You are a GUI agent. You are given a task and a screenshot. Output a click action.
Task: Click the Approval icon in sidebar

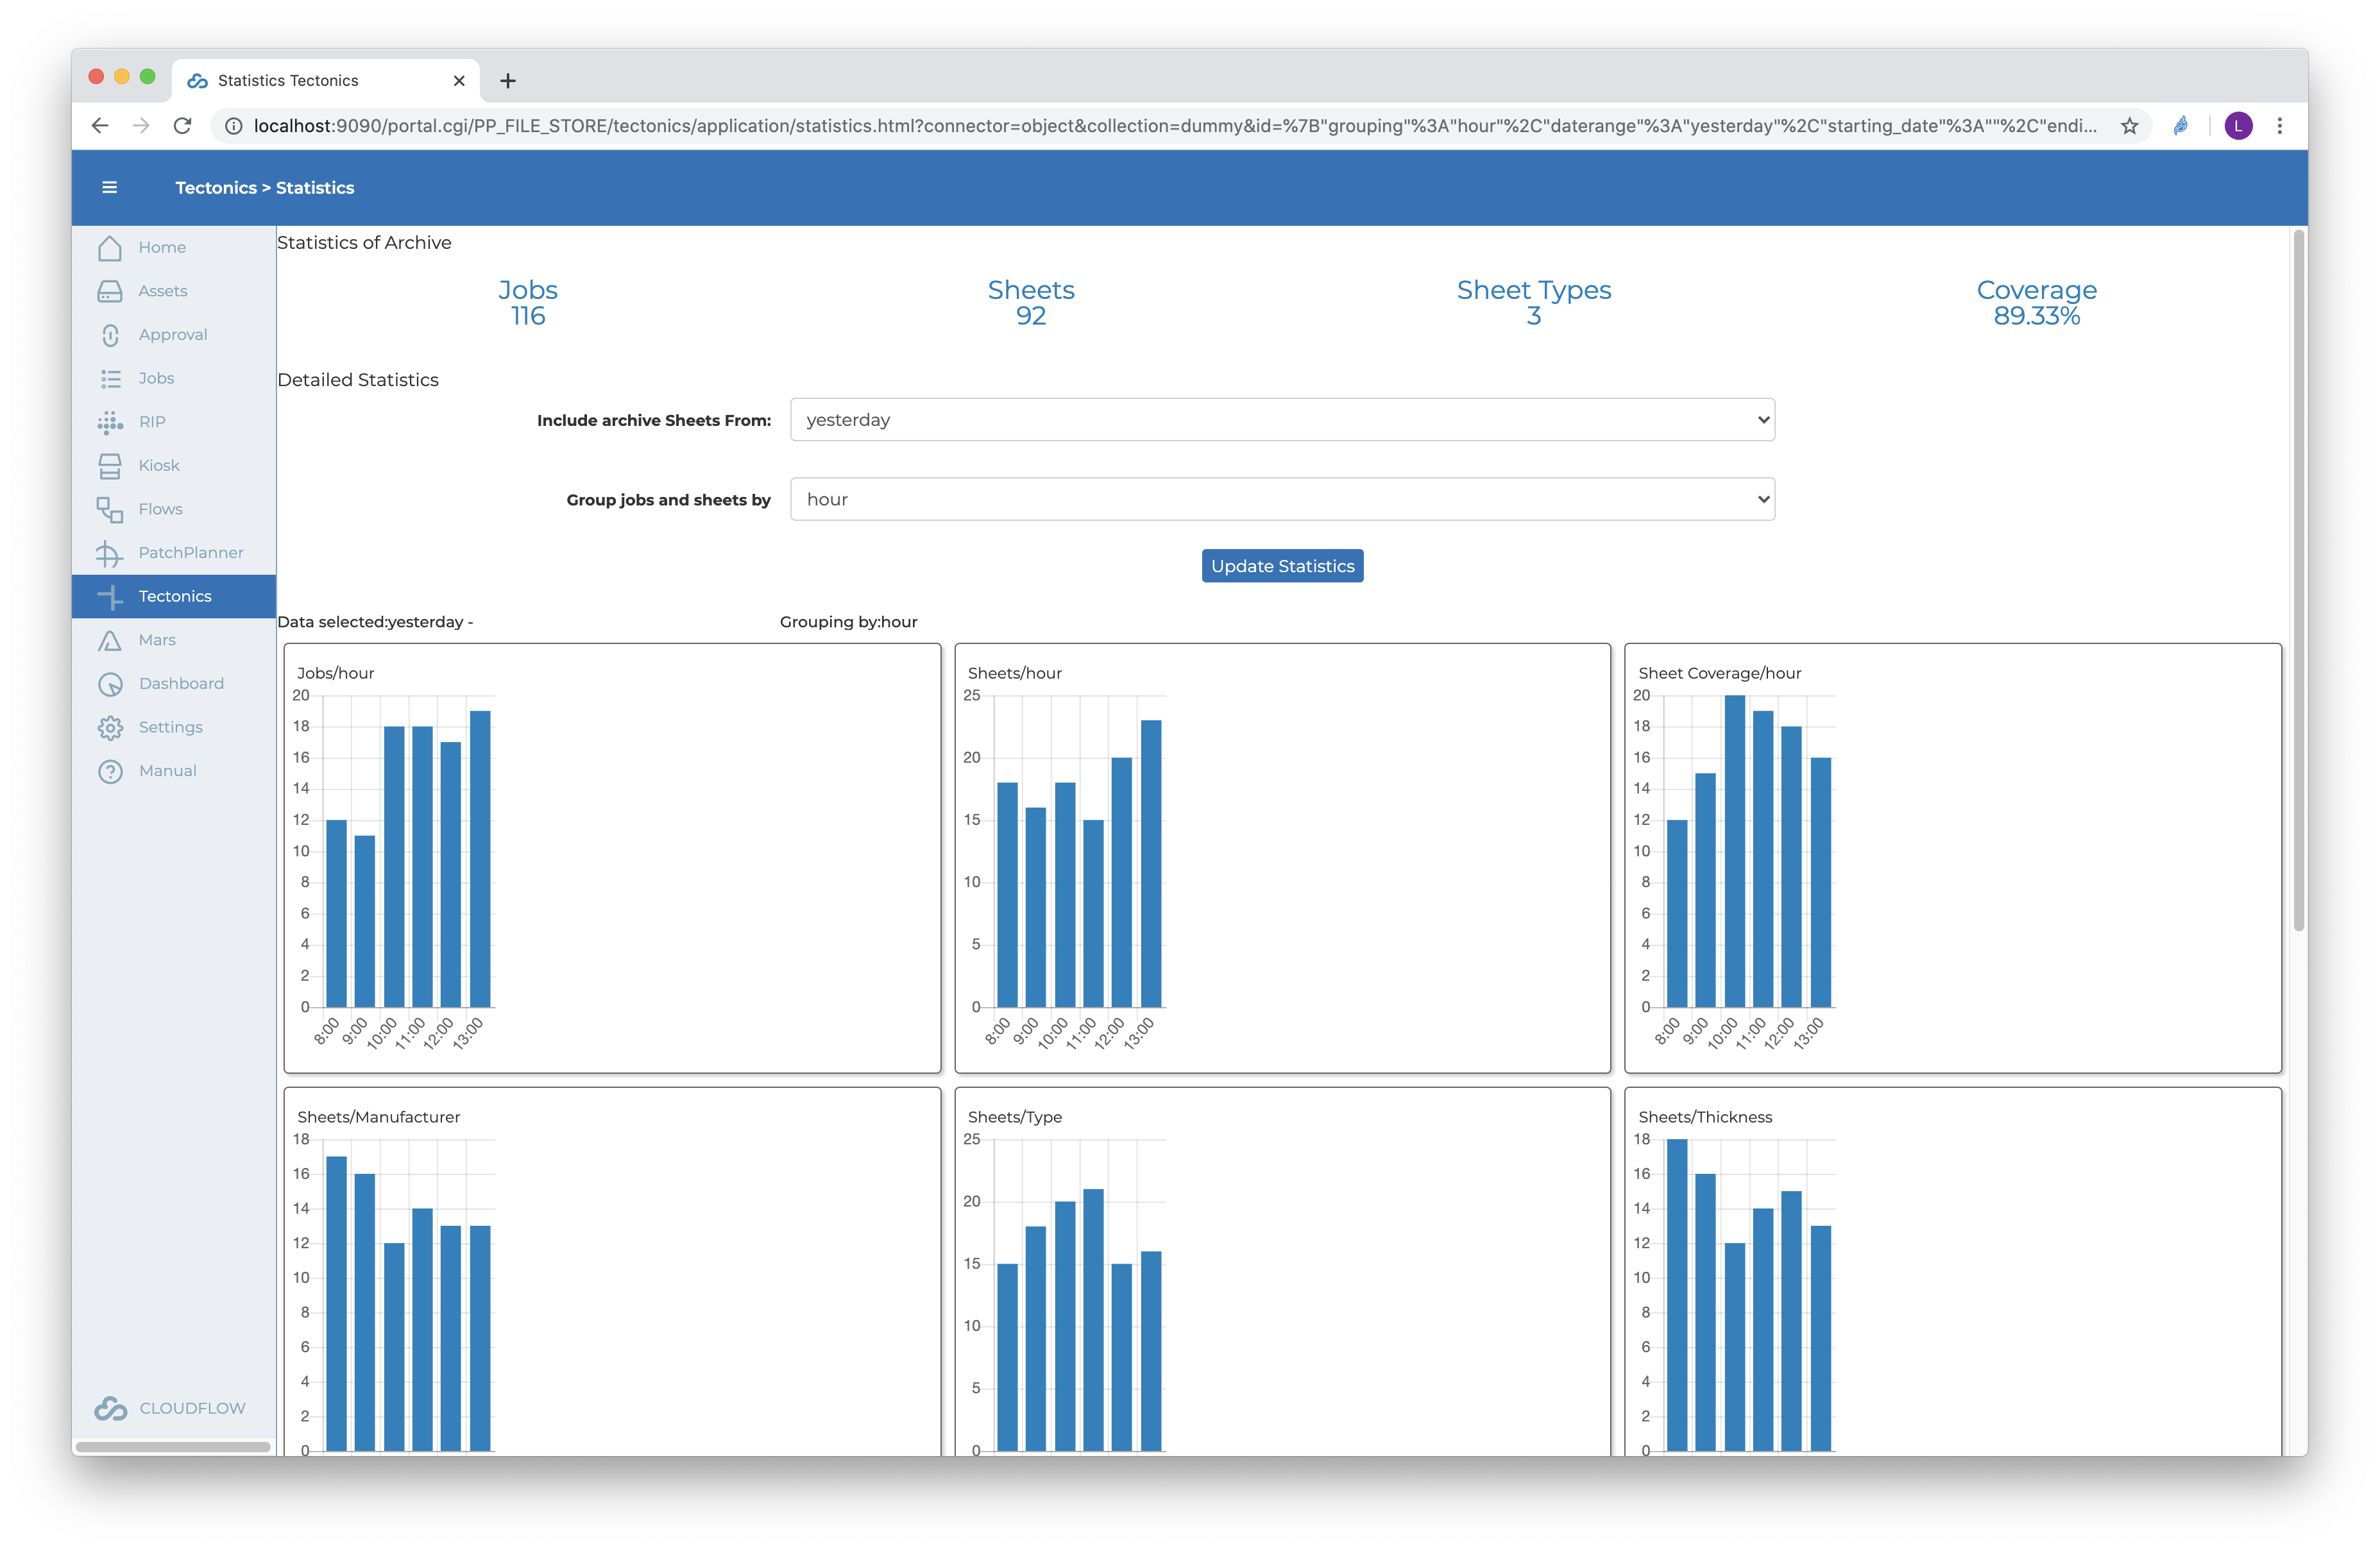(x=110, y=335)
